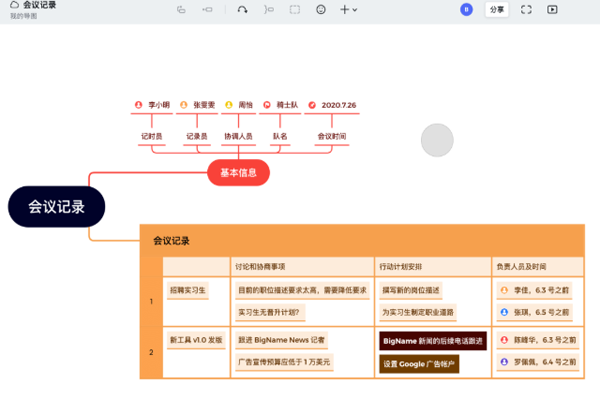Click the 分享 share button
The height and width of the screenshot is (400, 600).
pyautogui.click(x=496, y=9)
